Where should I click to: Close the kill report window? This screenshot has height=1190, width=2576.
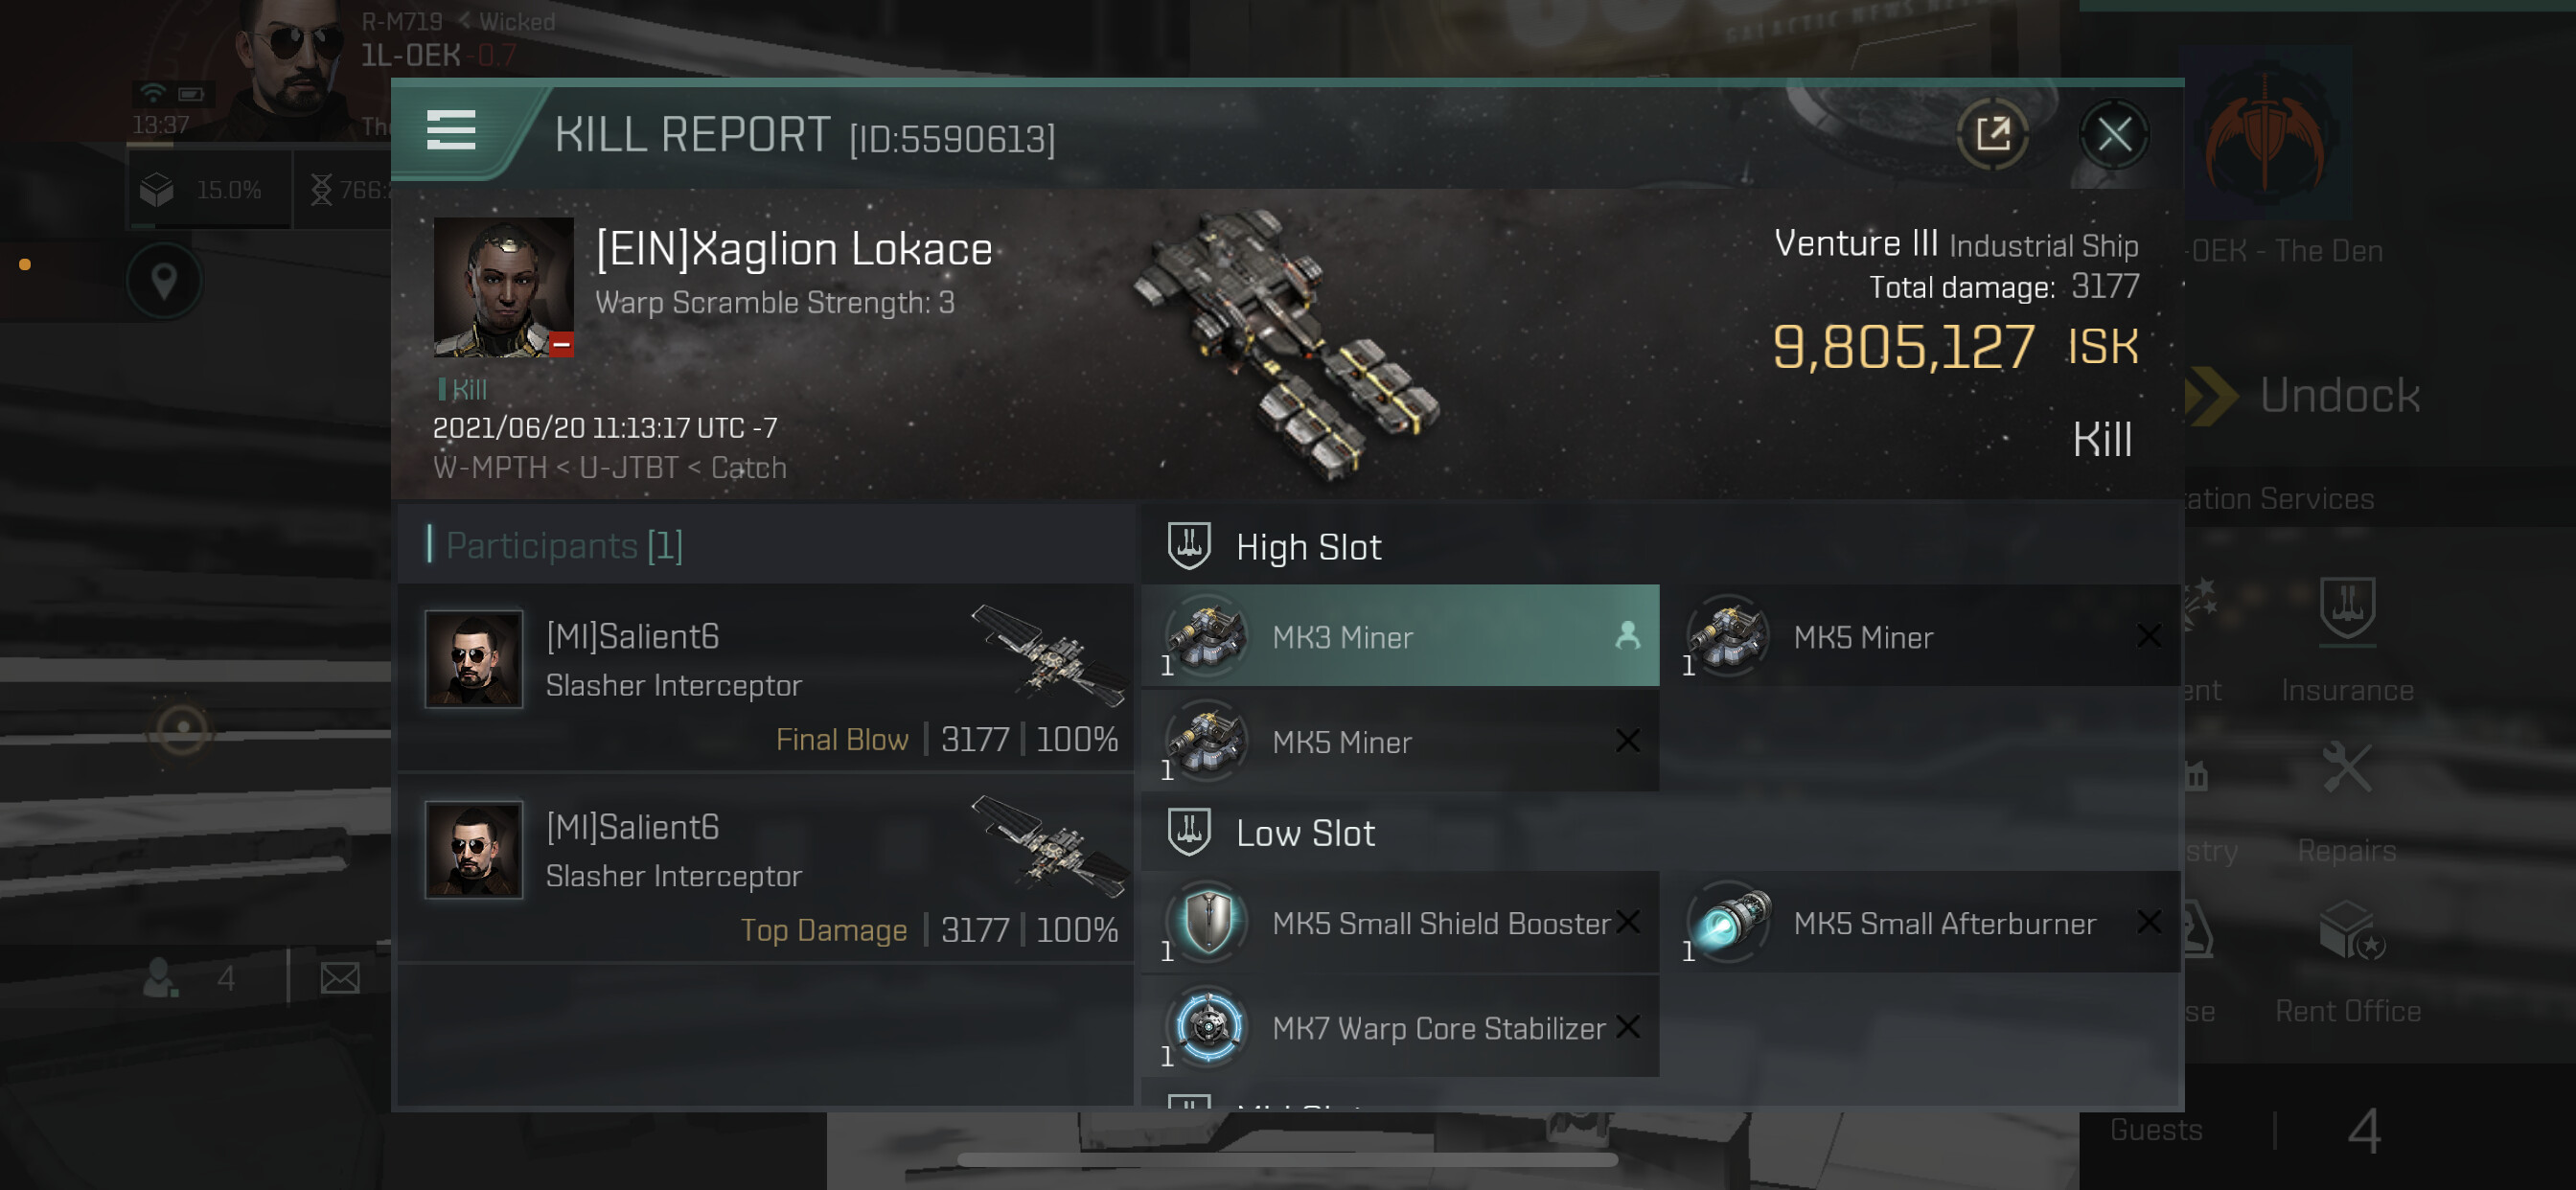click(x=2113, y=133)
